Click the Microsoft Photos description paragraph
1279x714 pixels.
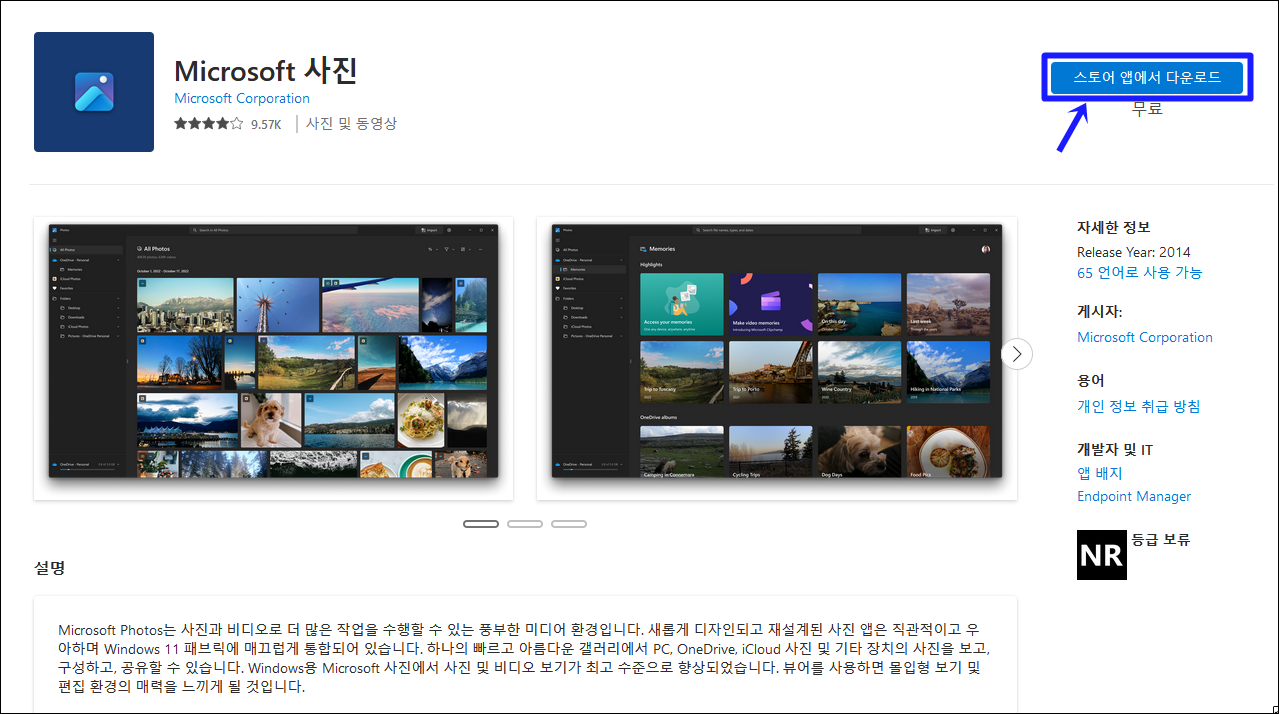click(525, 658)
